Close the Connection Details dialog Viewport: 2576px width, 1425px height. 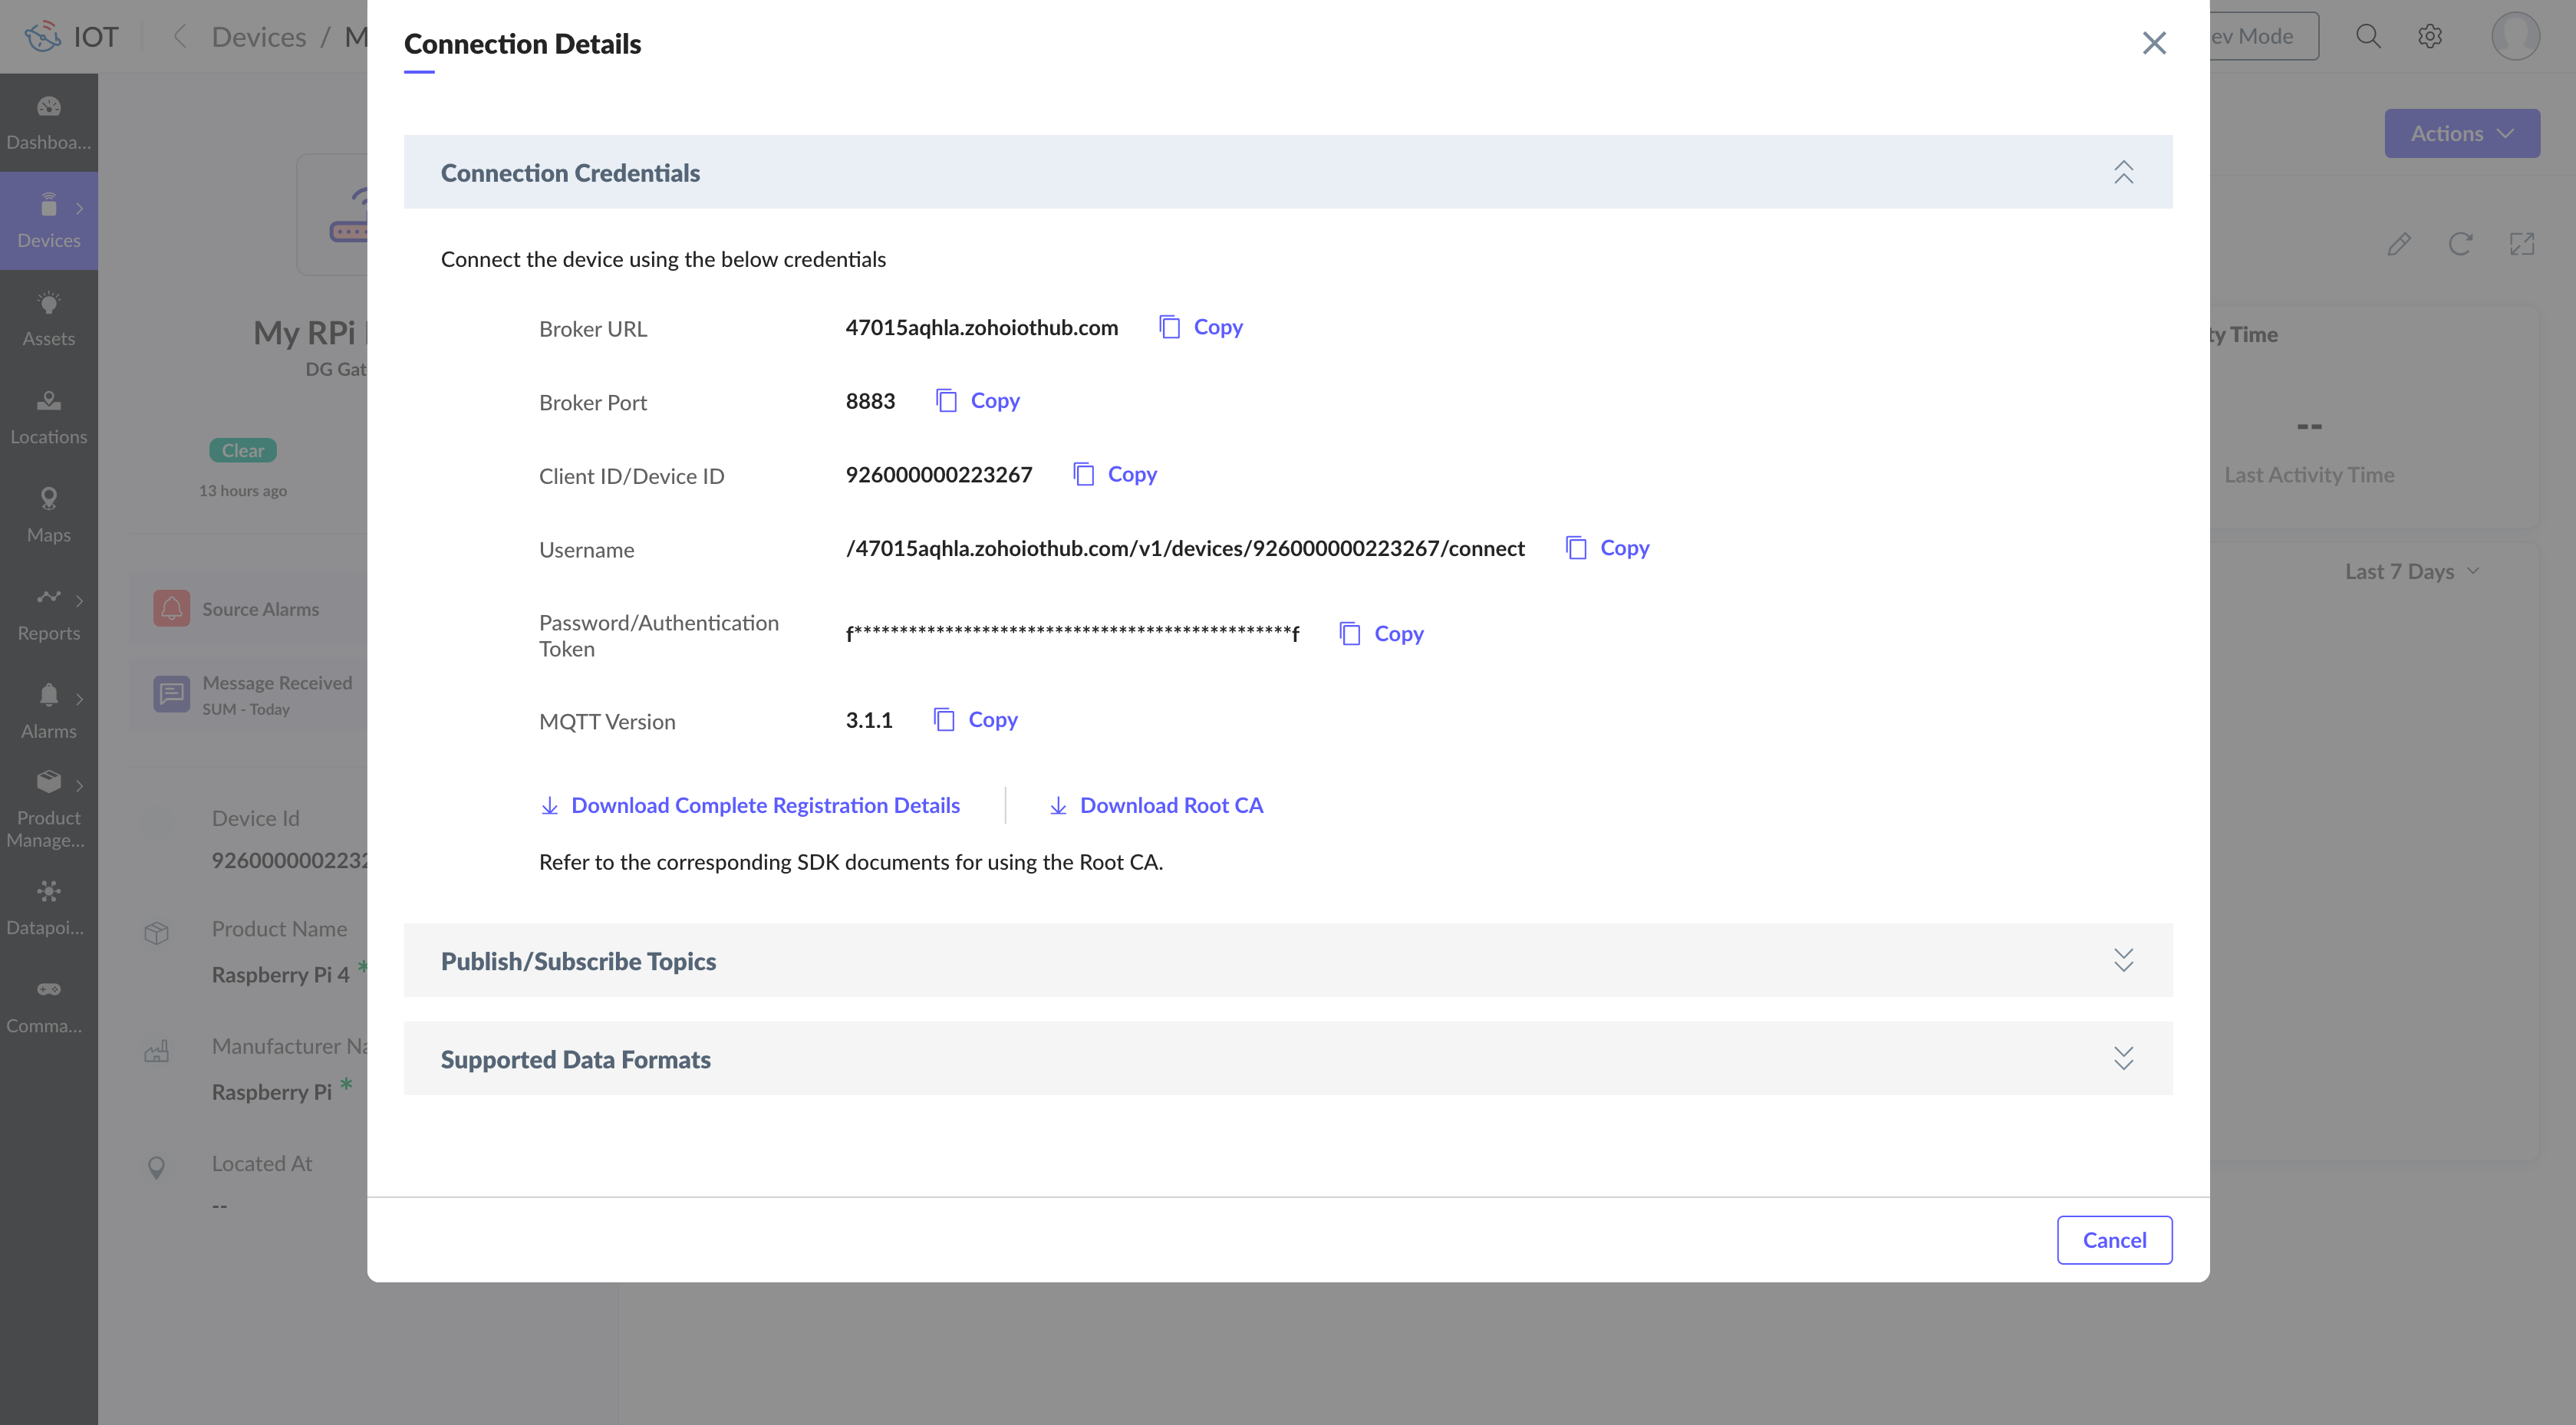click(2154, 43)
